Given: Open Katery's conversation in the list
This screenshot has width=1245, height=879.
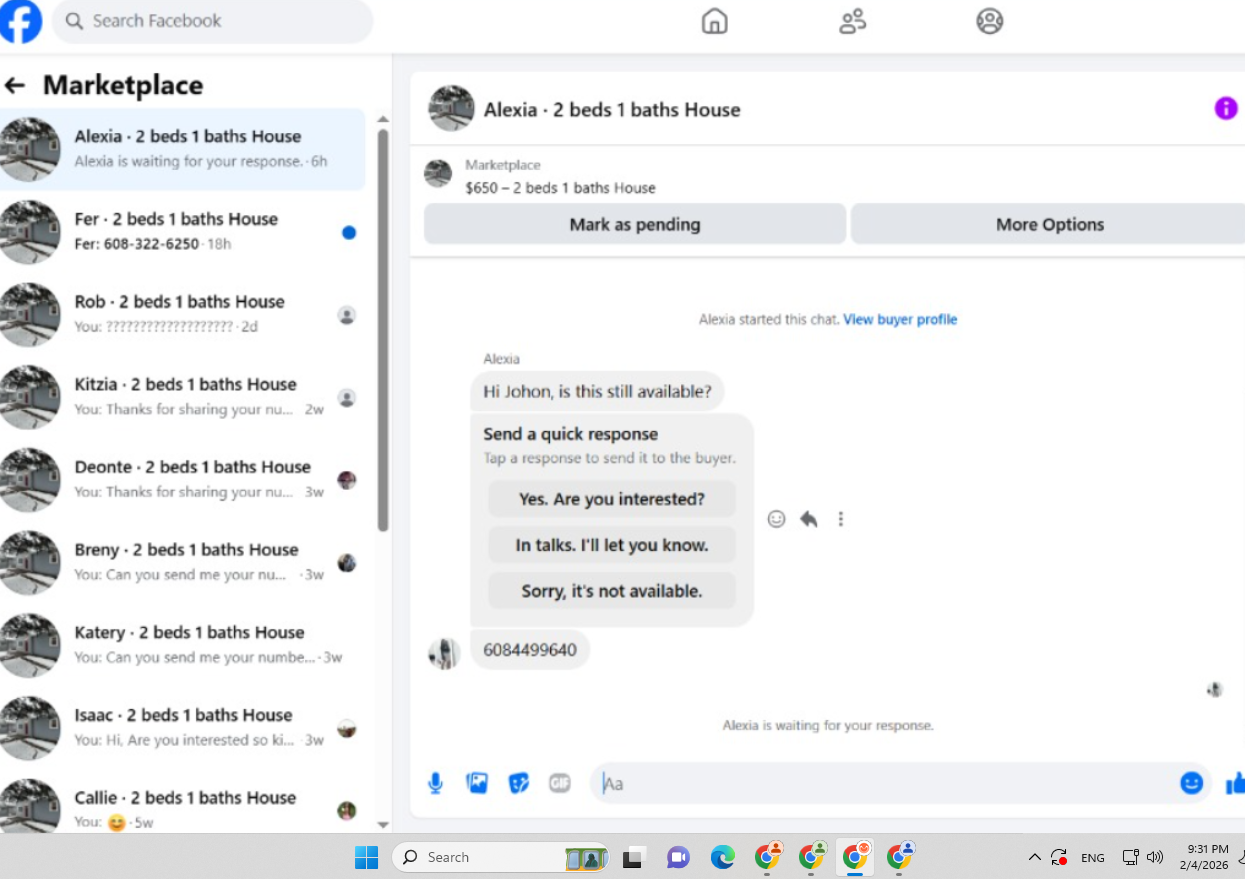Looking at the screenshot, I should click(x=183, y=645).
